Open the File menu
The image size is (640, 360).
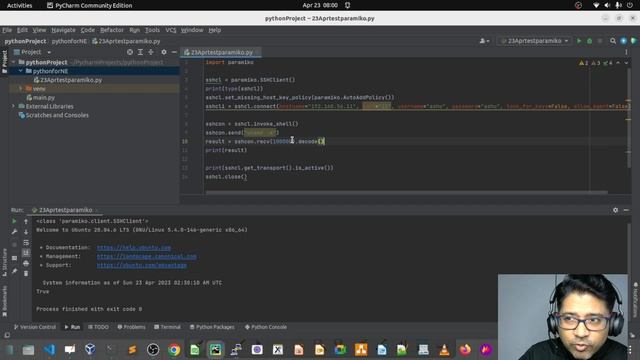point(7,30)
